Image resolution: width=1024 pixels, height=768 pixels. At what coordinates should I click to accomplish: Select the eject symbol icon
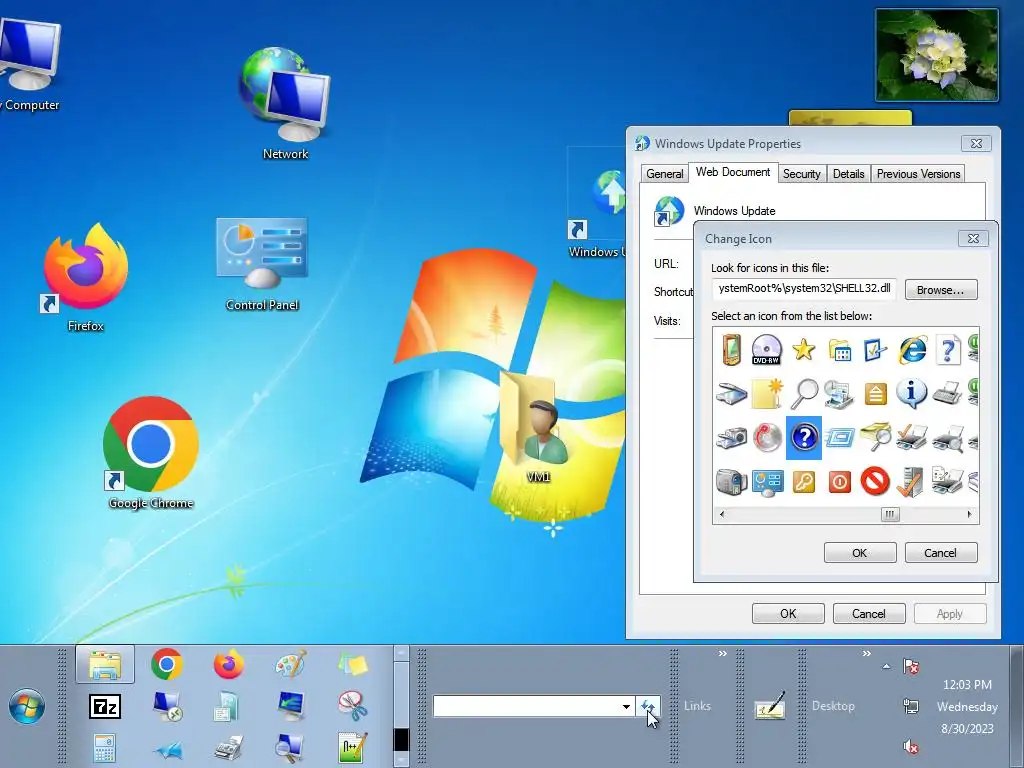[875, 394]
